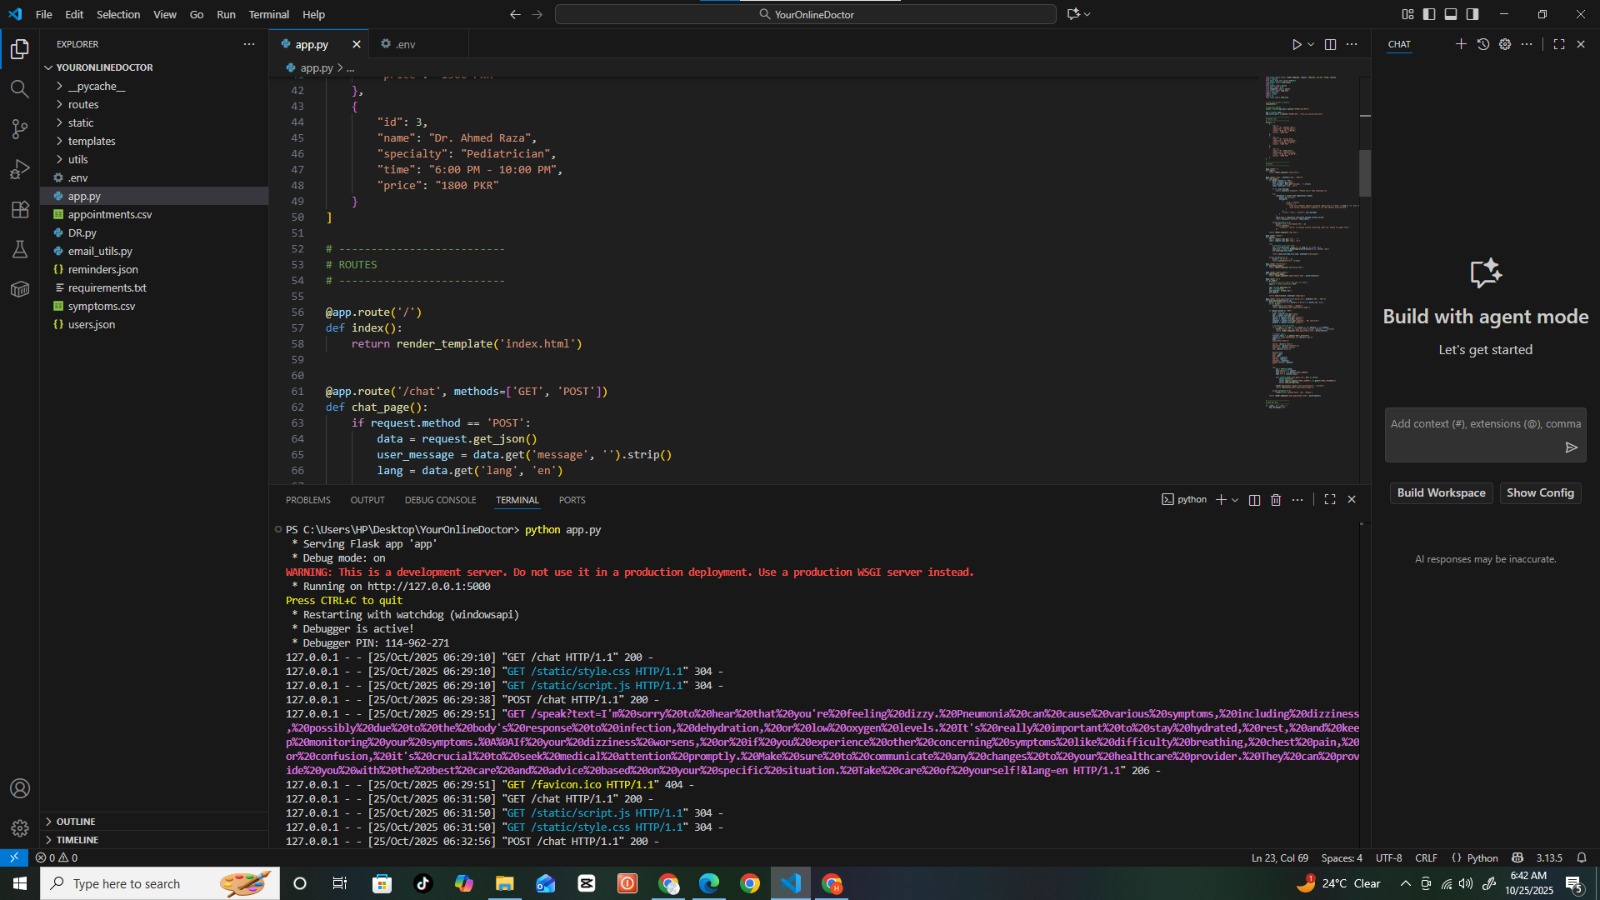Collapse the YOURONLINEDOCTOR project root

coord(154,67)
